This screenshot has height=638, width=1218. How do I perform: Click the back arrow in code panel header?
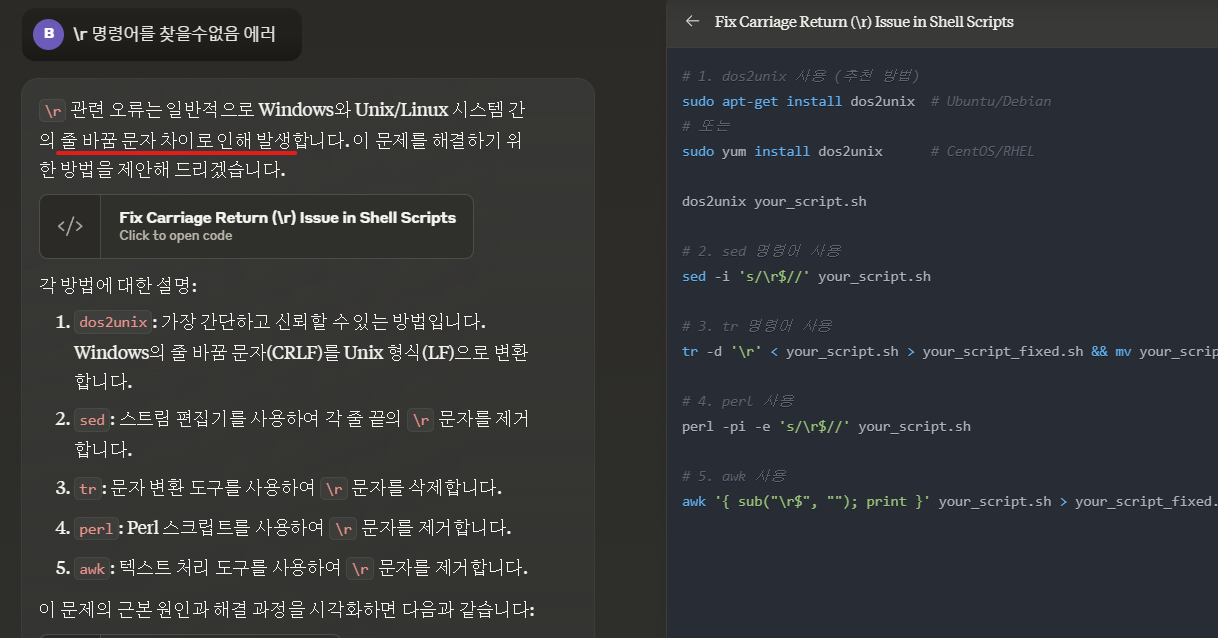point(692,21)
